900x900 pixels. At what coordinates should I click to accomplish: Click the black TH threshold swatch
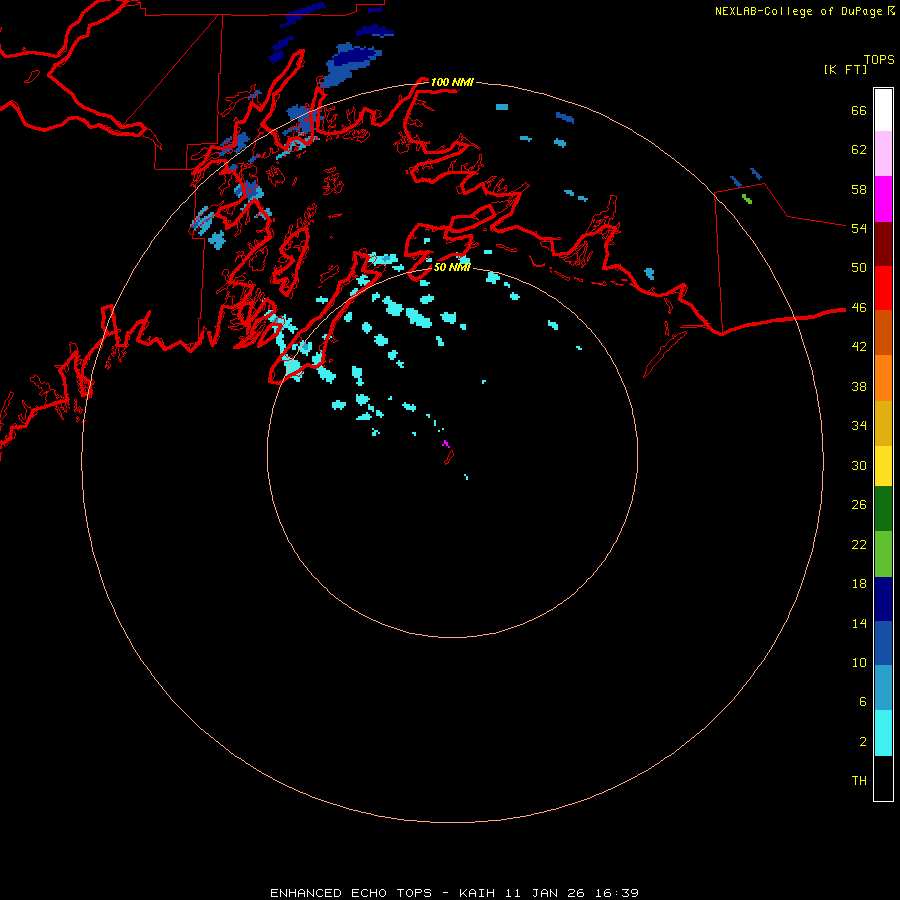click(883, 778)
